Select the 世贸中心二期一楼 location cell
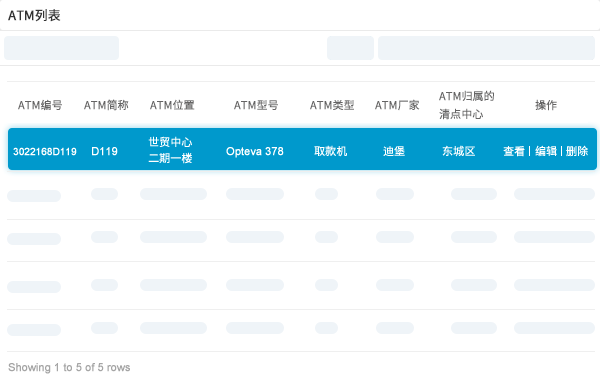Image resolution: width=600 pixels, height=387 pixels. tap(170, 150)
